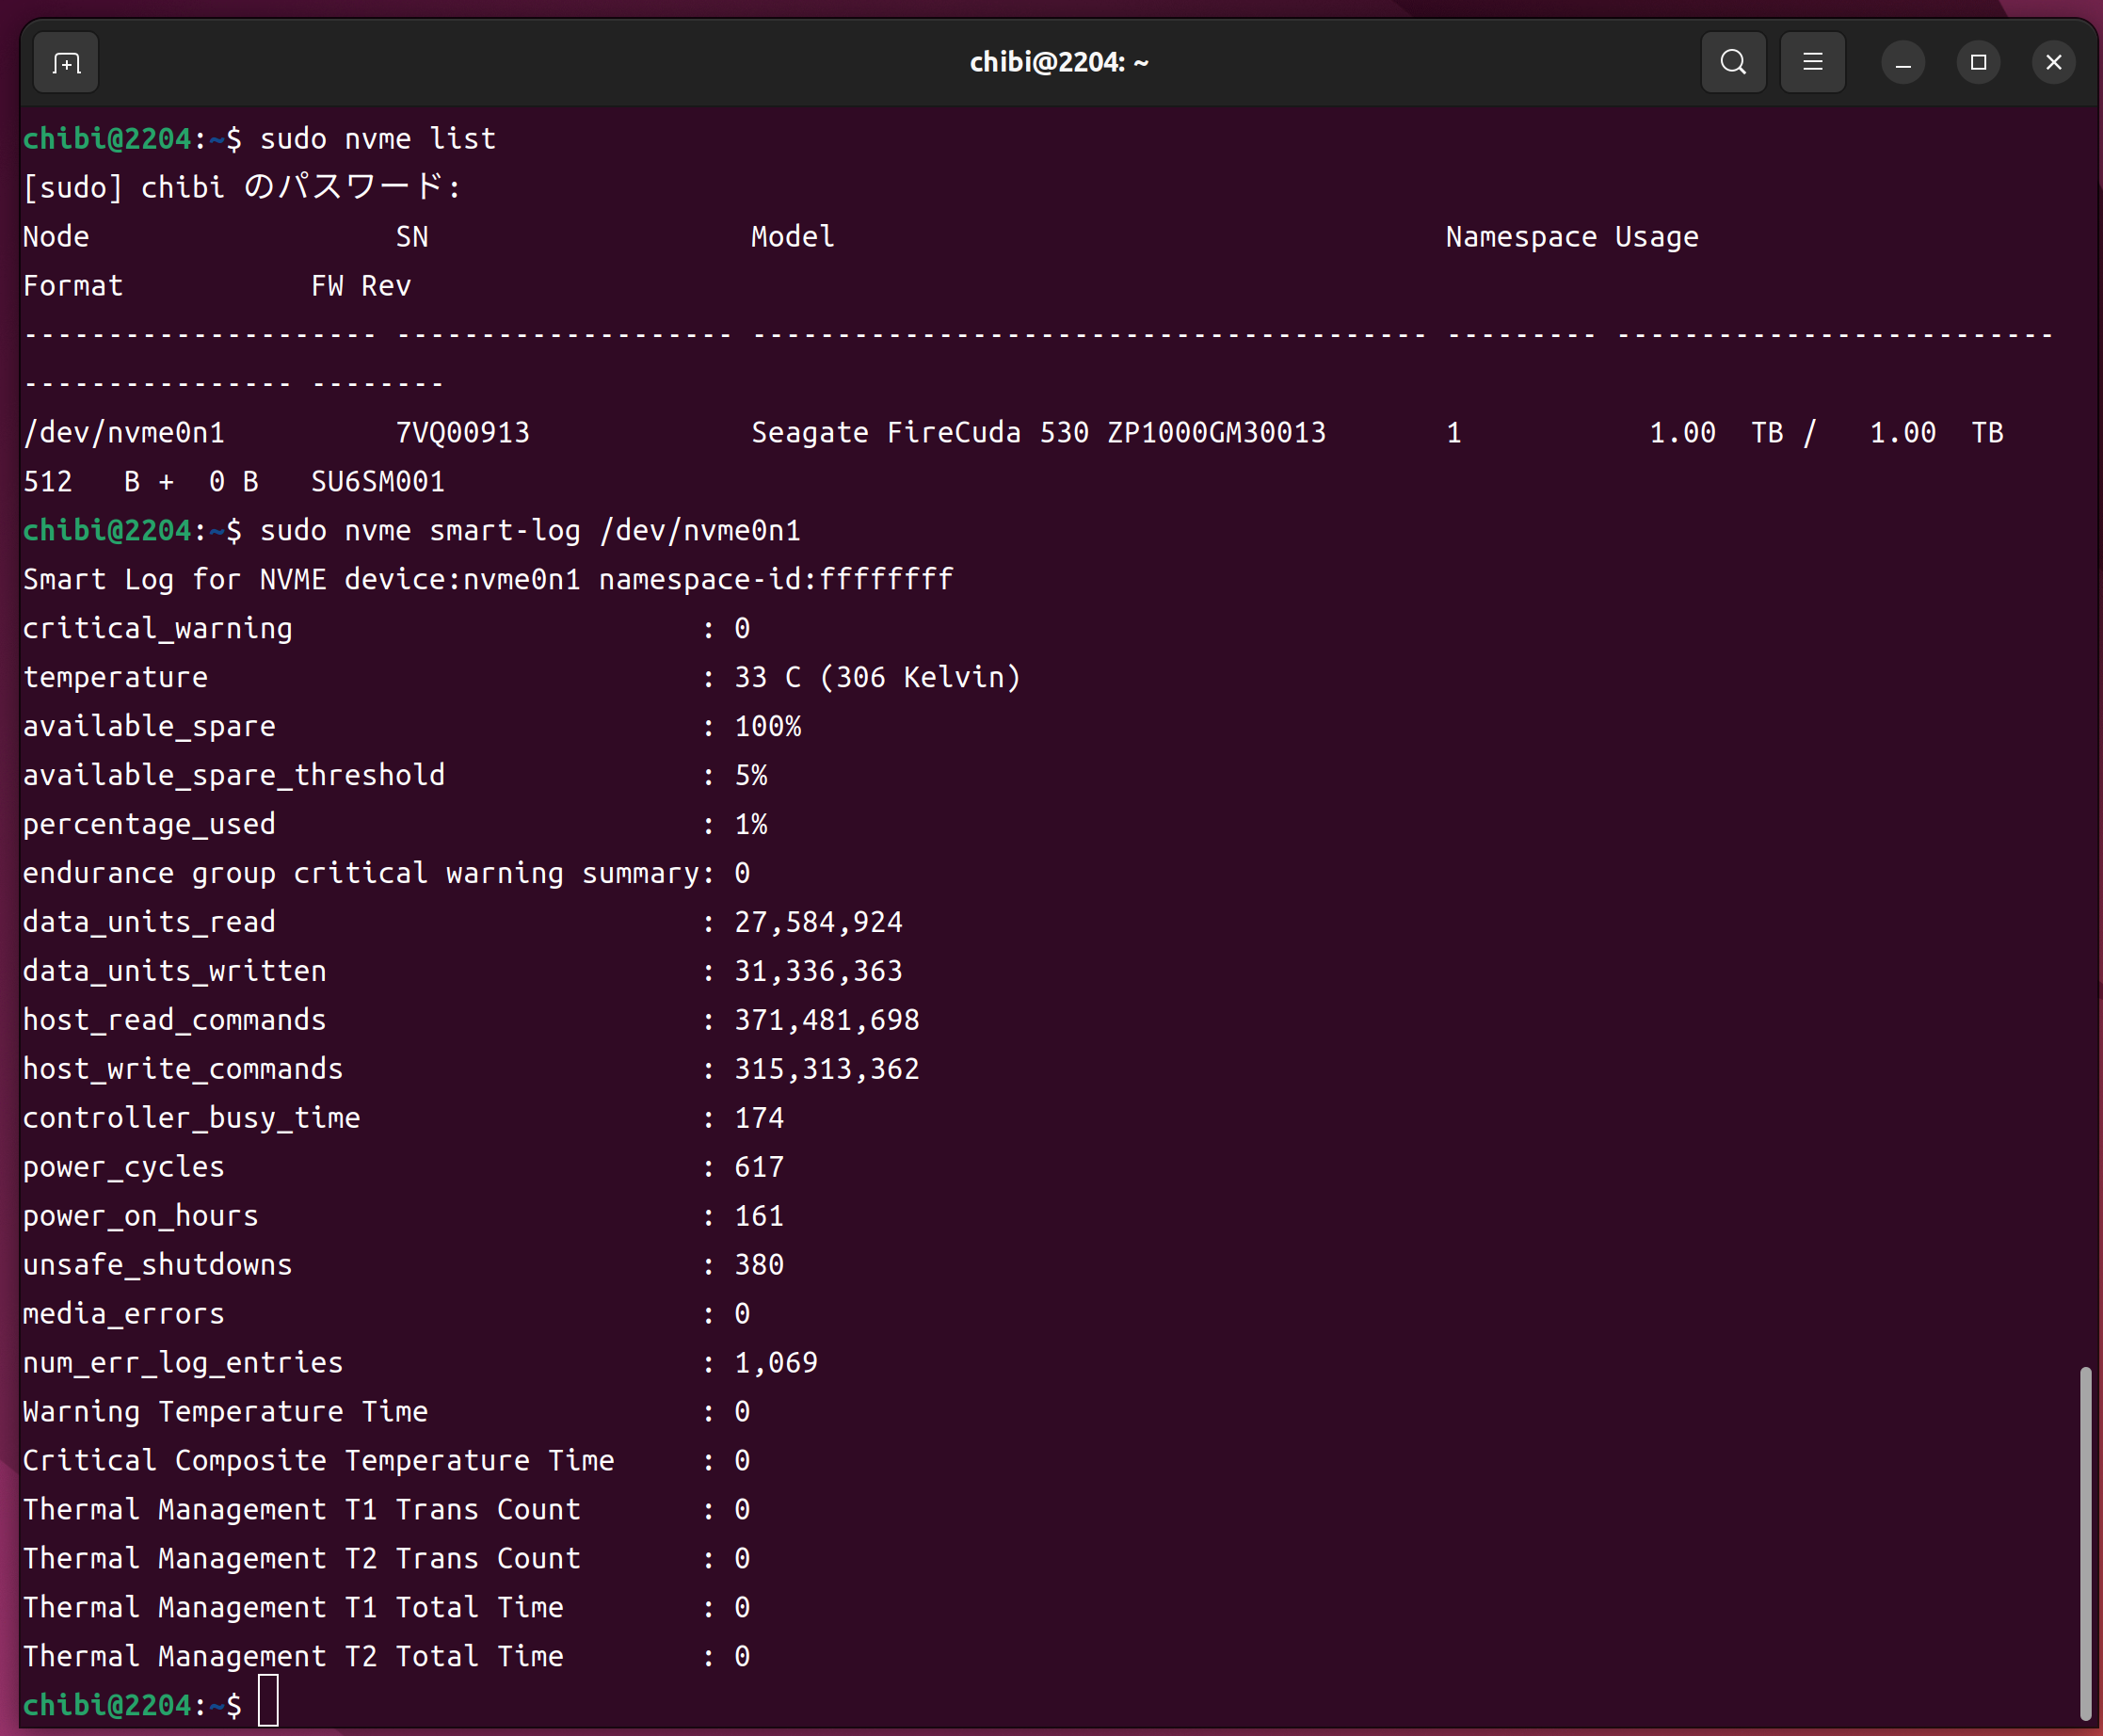Click the serial number 7VQ00913
This screenshot has width=2103, height=1736.
point(462,433)
